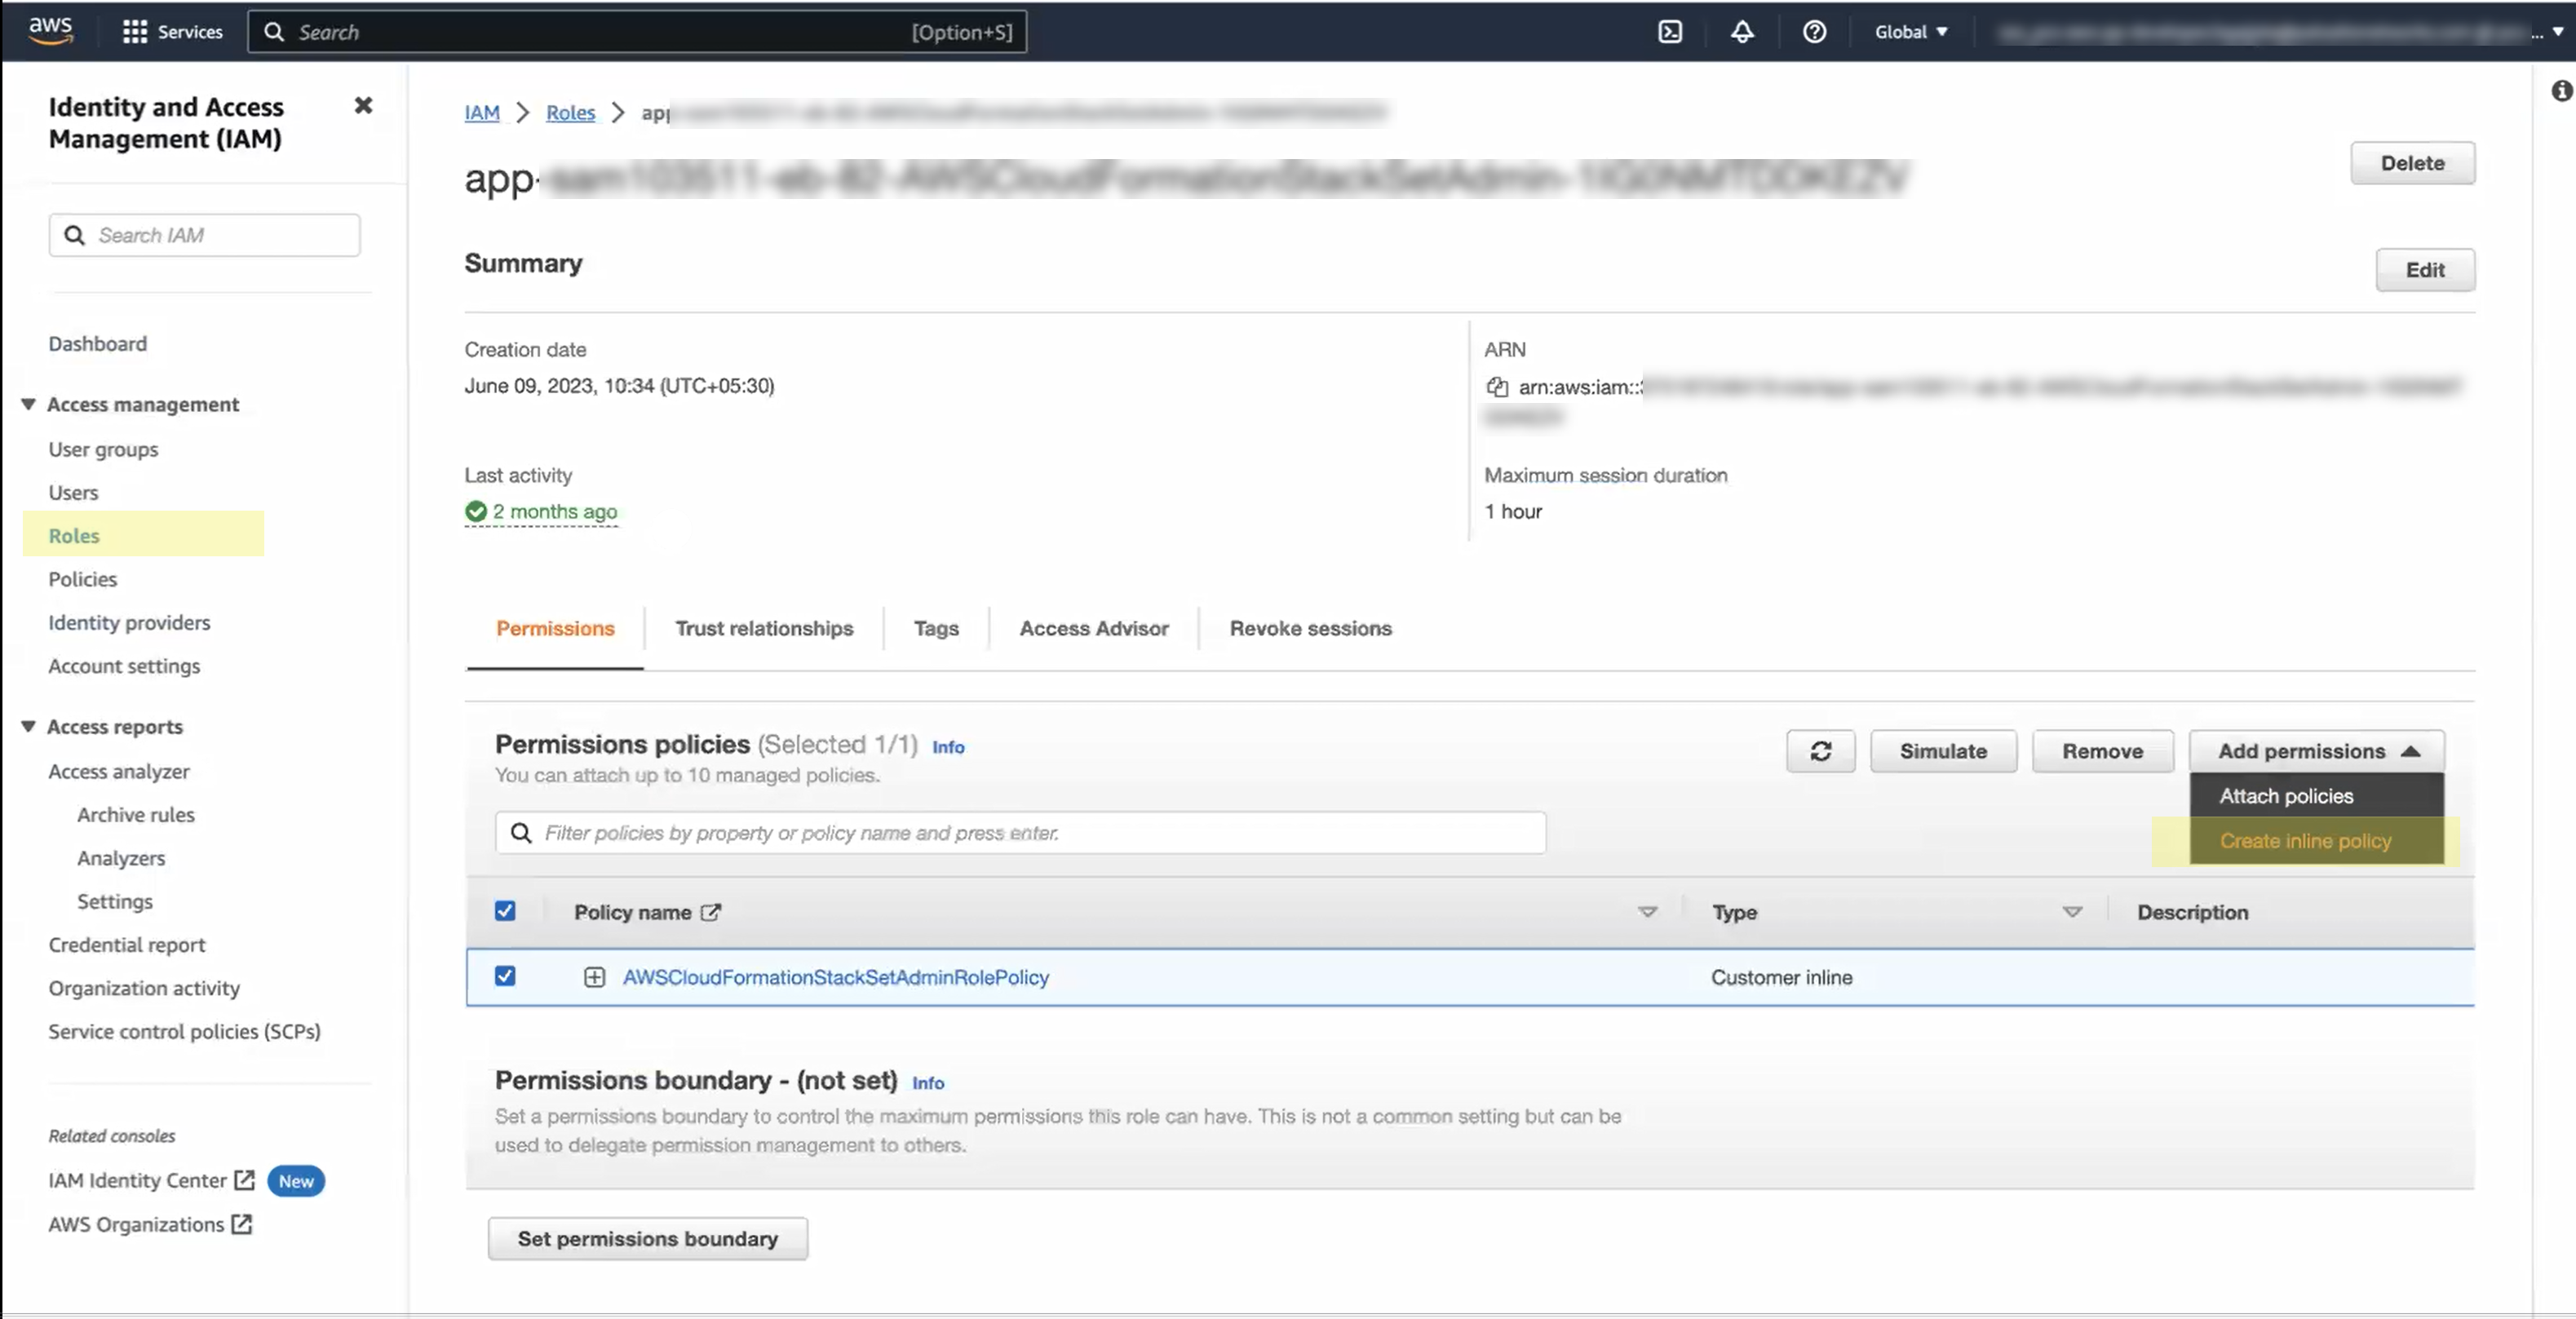The height and width of the screenshot is (1319, 2576).
Task: Close the IAM navigation sidebar
Action: [363, 105]
